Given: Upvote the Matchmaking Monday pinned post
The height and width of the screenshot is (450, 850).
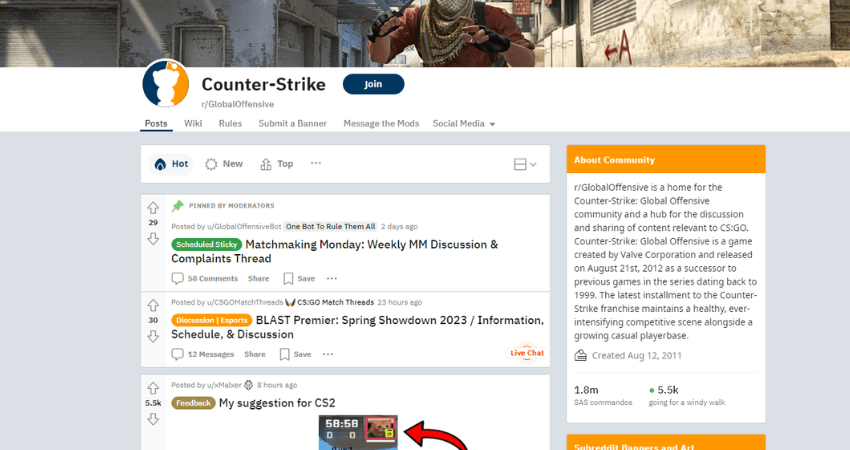Looking at the screenshot, I should click(153, 208).
